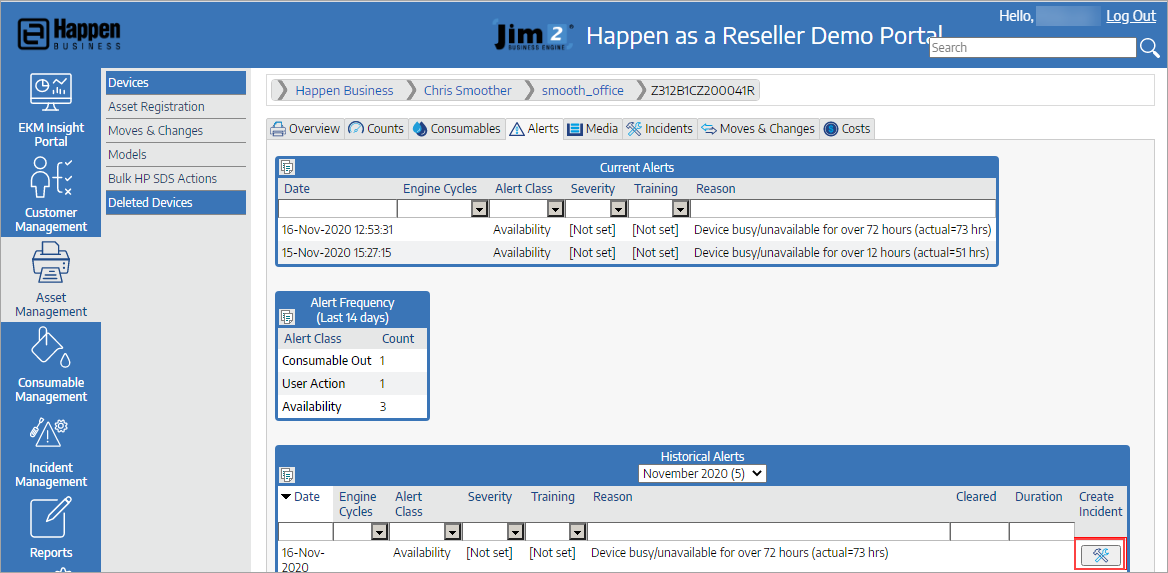The width and height of the screenshot is (1168, 573).
Task: Click the Historical Alerts Duration column header
Action: coord(1038,497)
